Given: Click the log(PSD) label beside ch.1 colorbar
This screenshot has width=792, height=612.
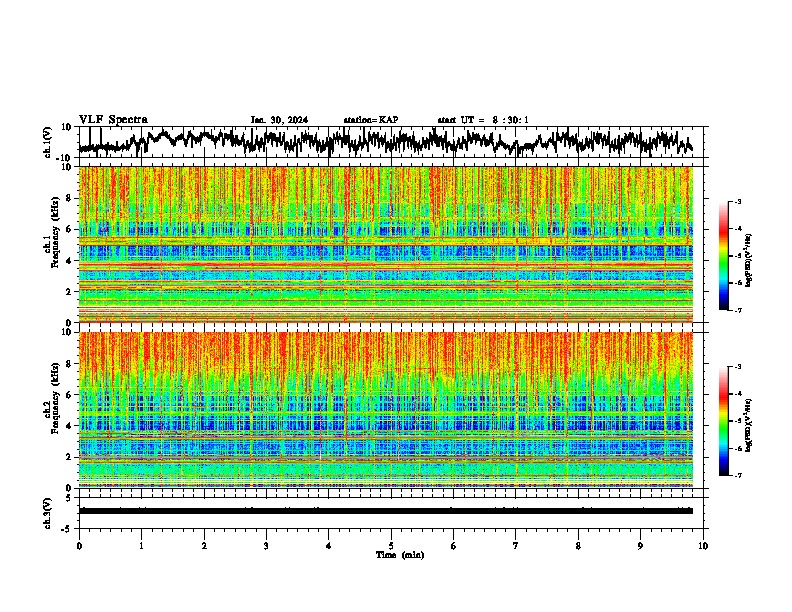Looking at the screenshot, I should [x=749, y=260].
